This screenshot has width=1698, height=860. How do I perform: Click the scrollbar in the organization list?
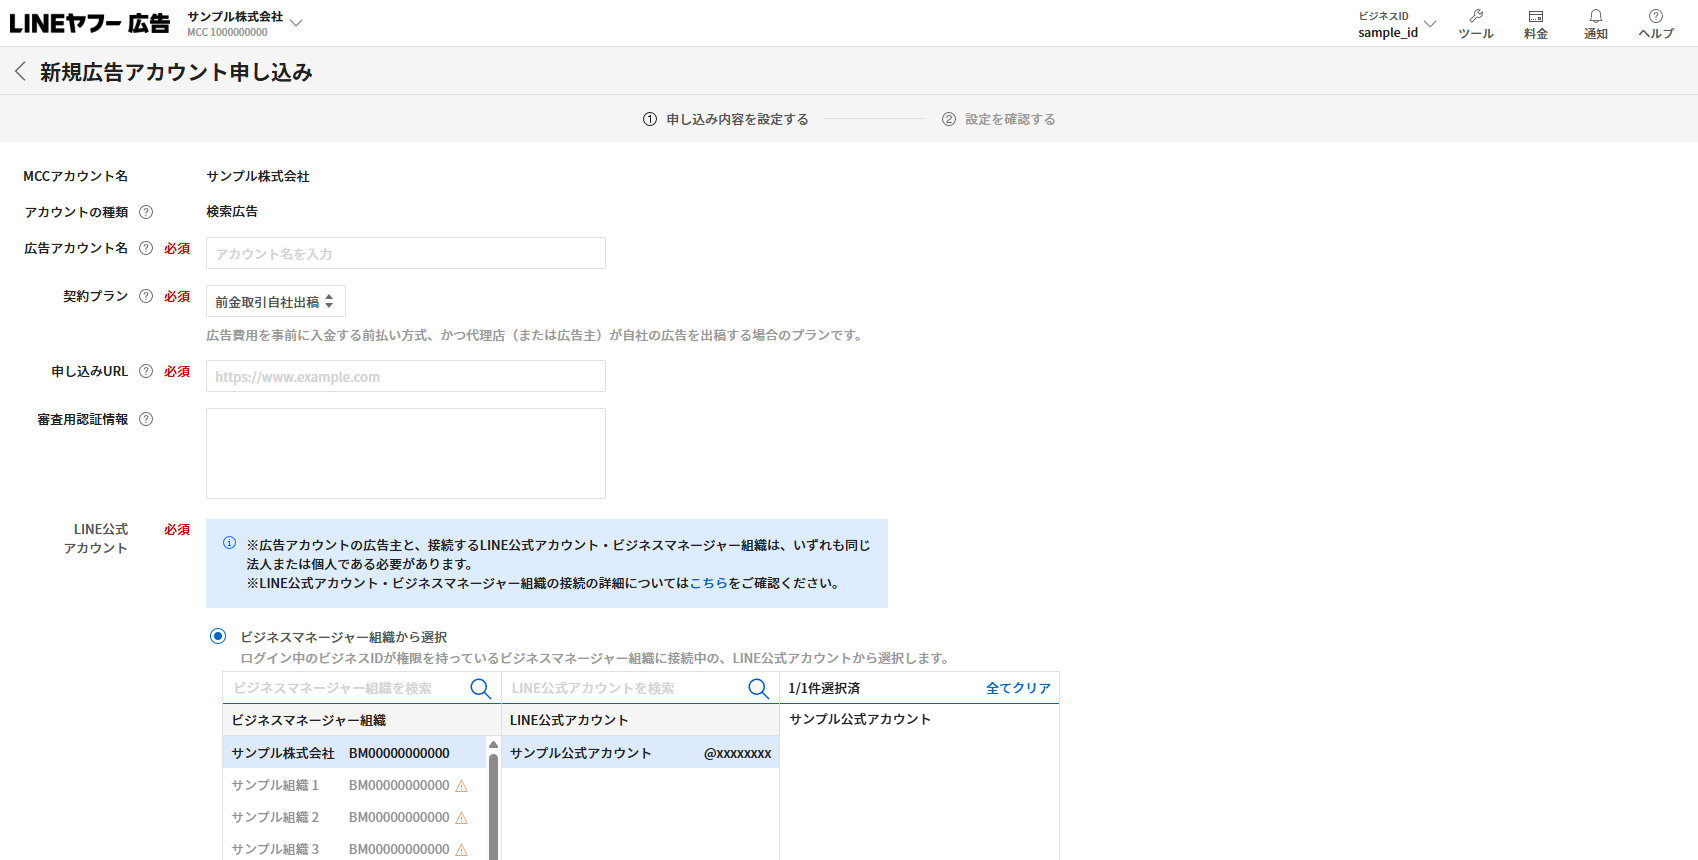493,805
